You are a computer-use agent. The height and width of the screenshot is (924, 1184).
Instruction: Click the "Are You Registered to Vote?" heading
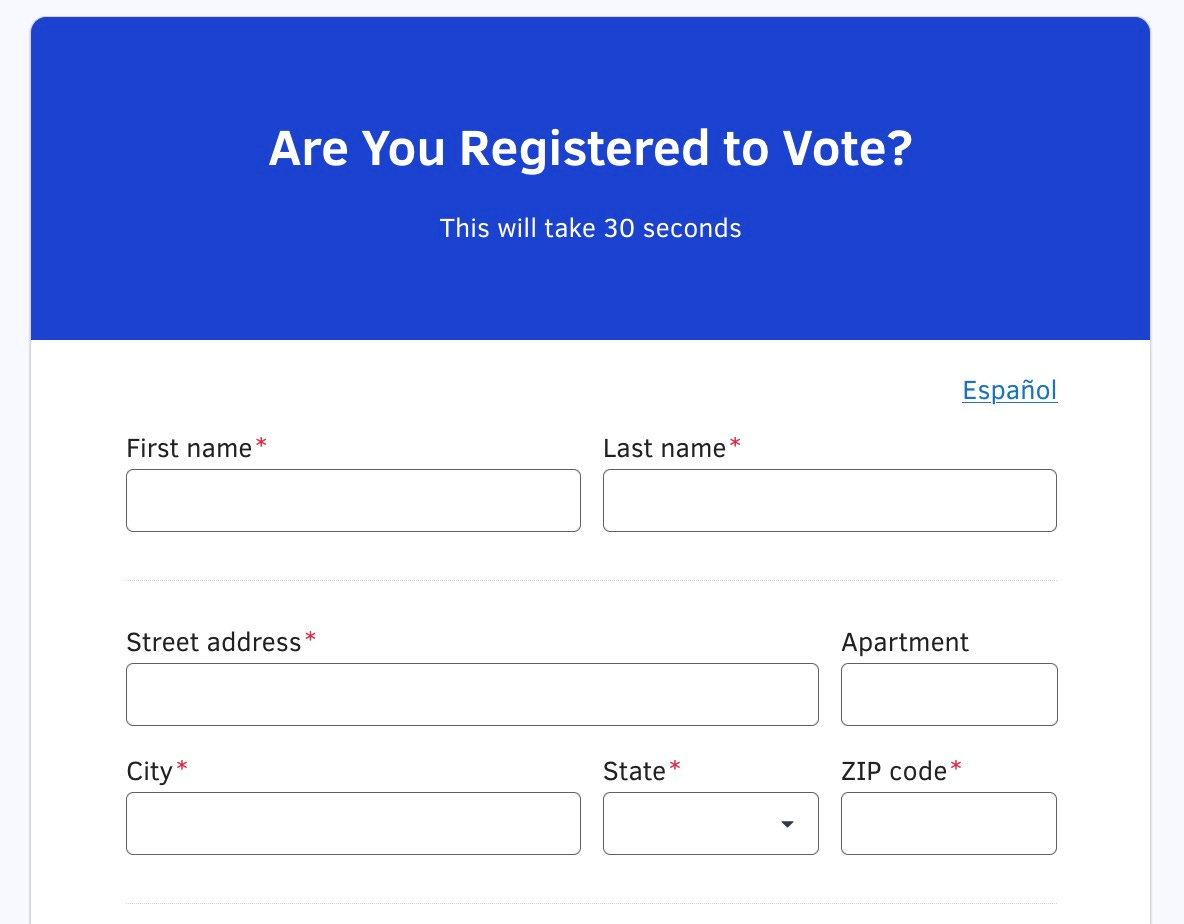590,150
